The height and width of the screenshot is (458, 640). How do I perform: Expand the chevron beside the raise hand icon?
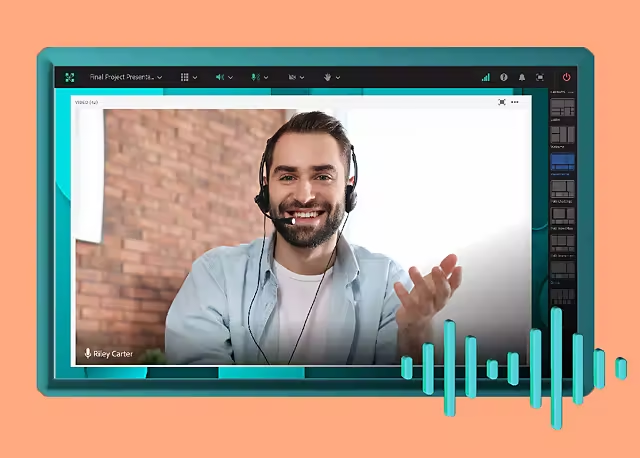pos(338,77)
